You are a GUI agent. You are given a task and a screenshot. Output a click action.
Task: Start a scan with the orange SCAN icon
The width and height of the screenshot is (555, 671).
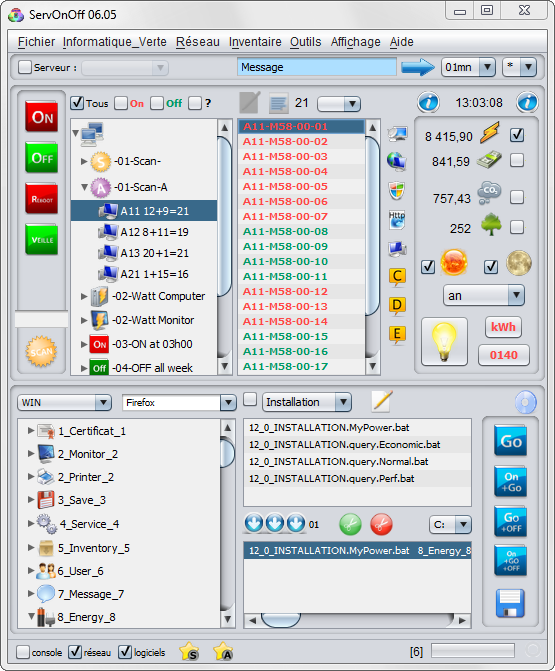(41, 352)
